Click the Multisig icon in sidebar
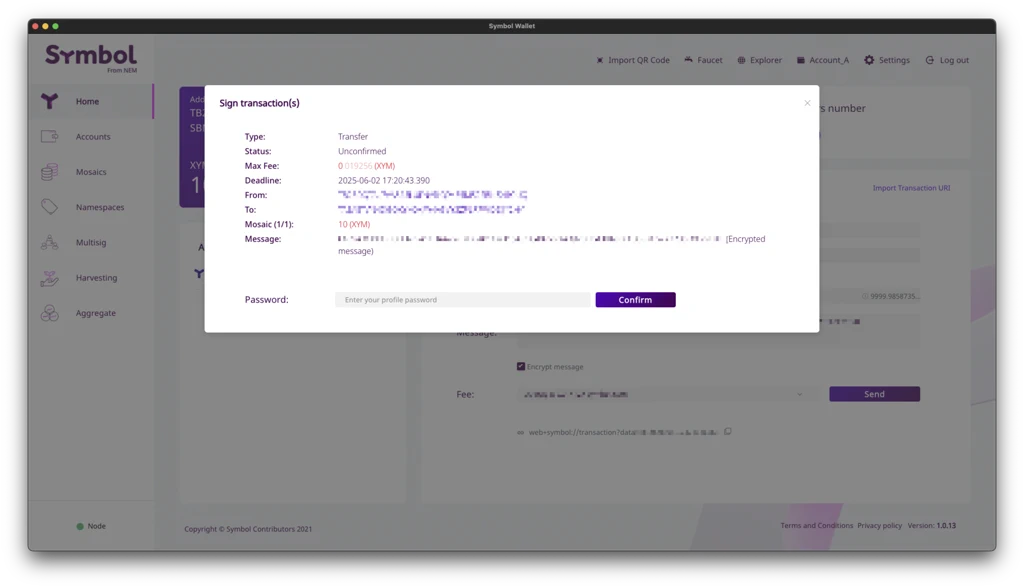 50,242
